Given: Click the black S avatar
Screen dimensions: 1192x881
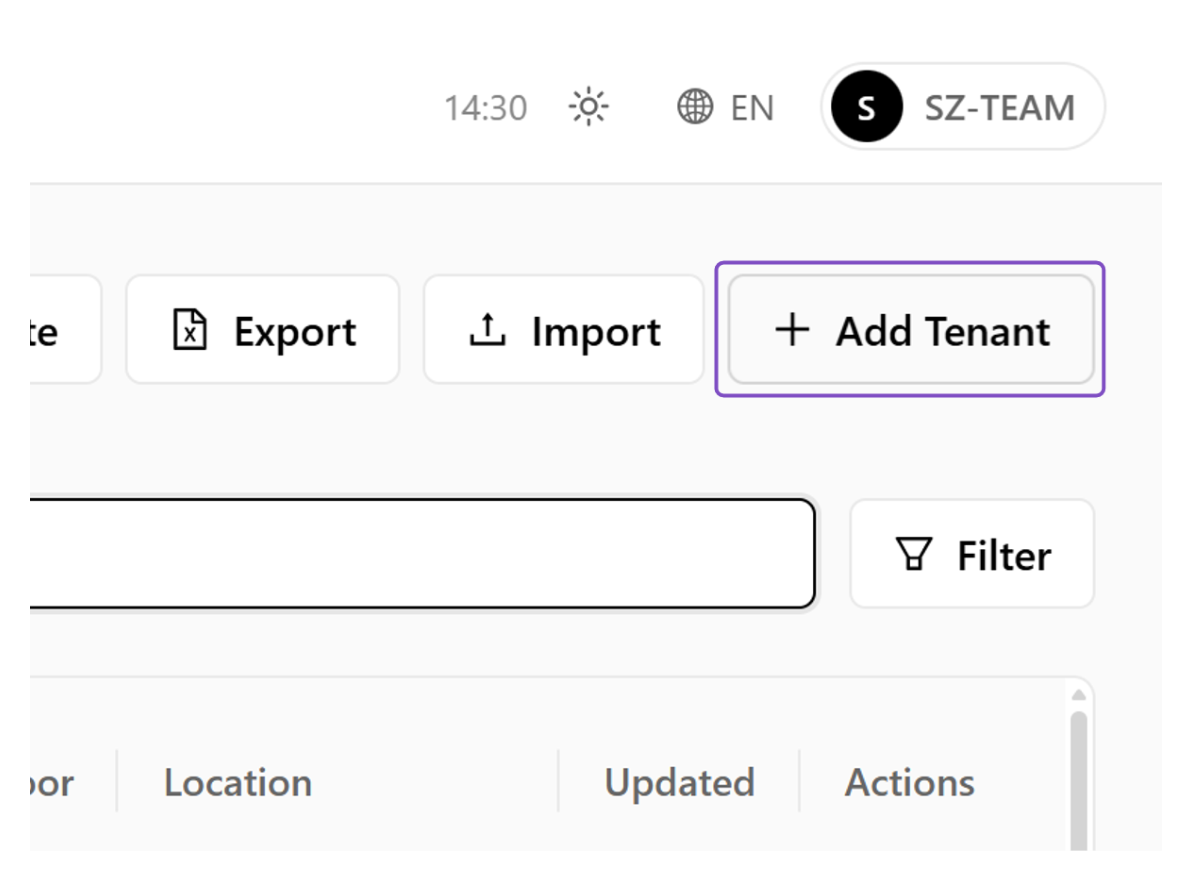Looking at the screenshot, I should point(867,106).
